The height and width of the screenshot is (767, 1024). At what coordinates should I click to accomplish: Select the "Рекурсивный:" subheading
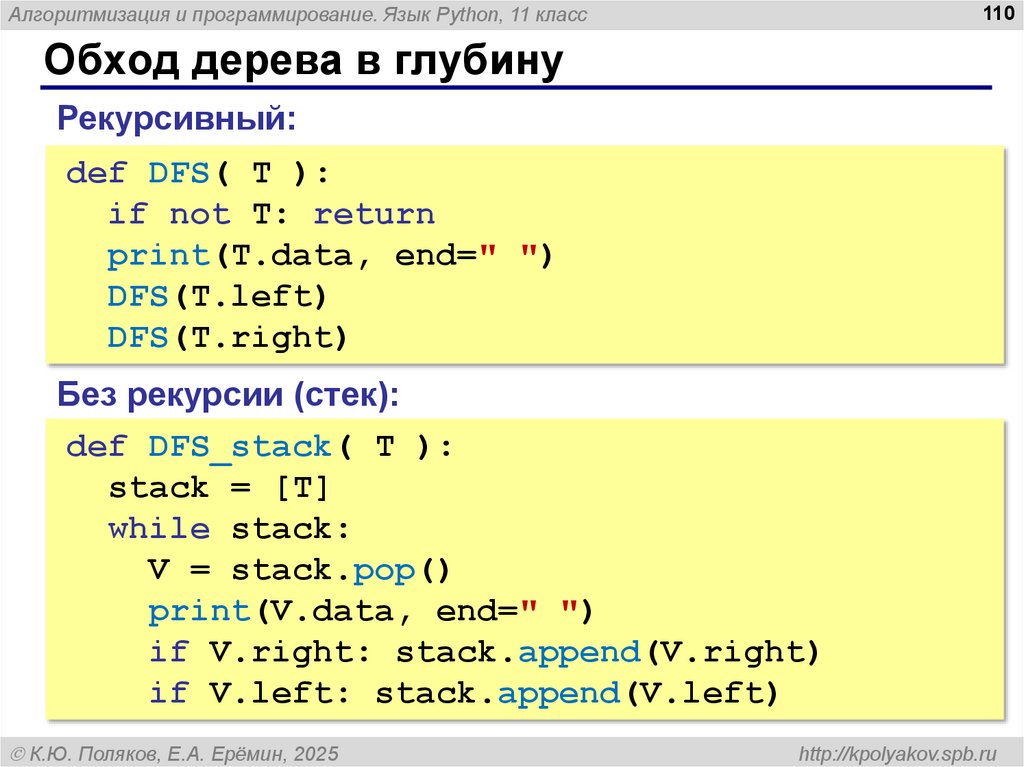pyautogui.click(x=177, y=118)
